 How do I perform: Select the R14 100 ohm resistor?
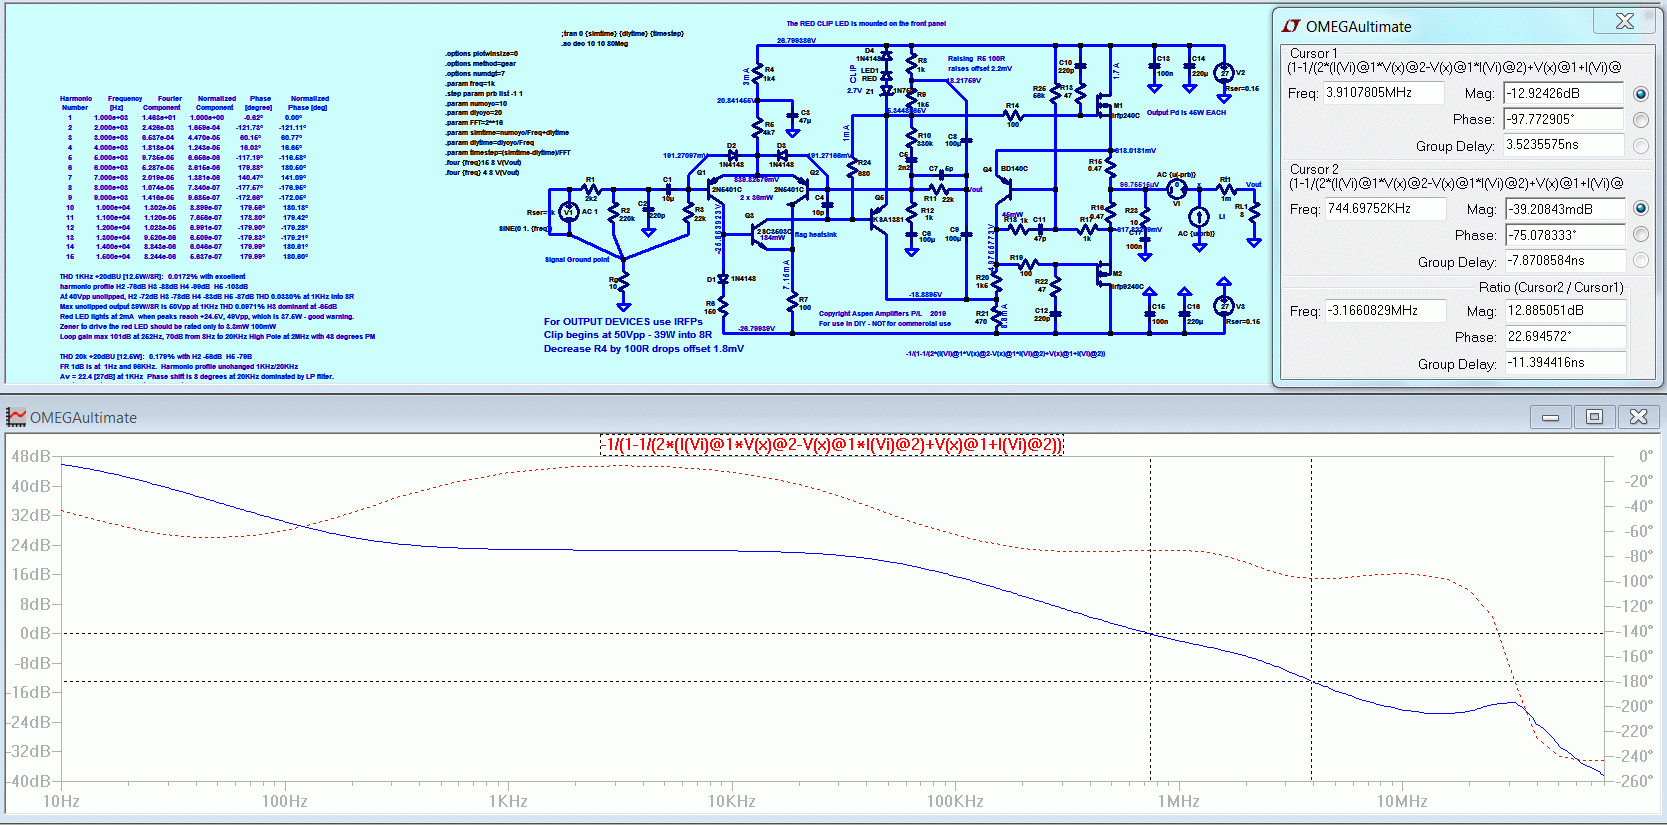1014,115
